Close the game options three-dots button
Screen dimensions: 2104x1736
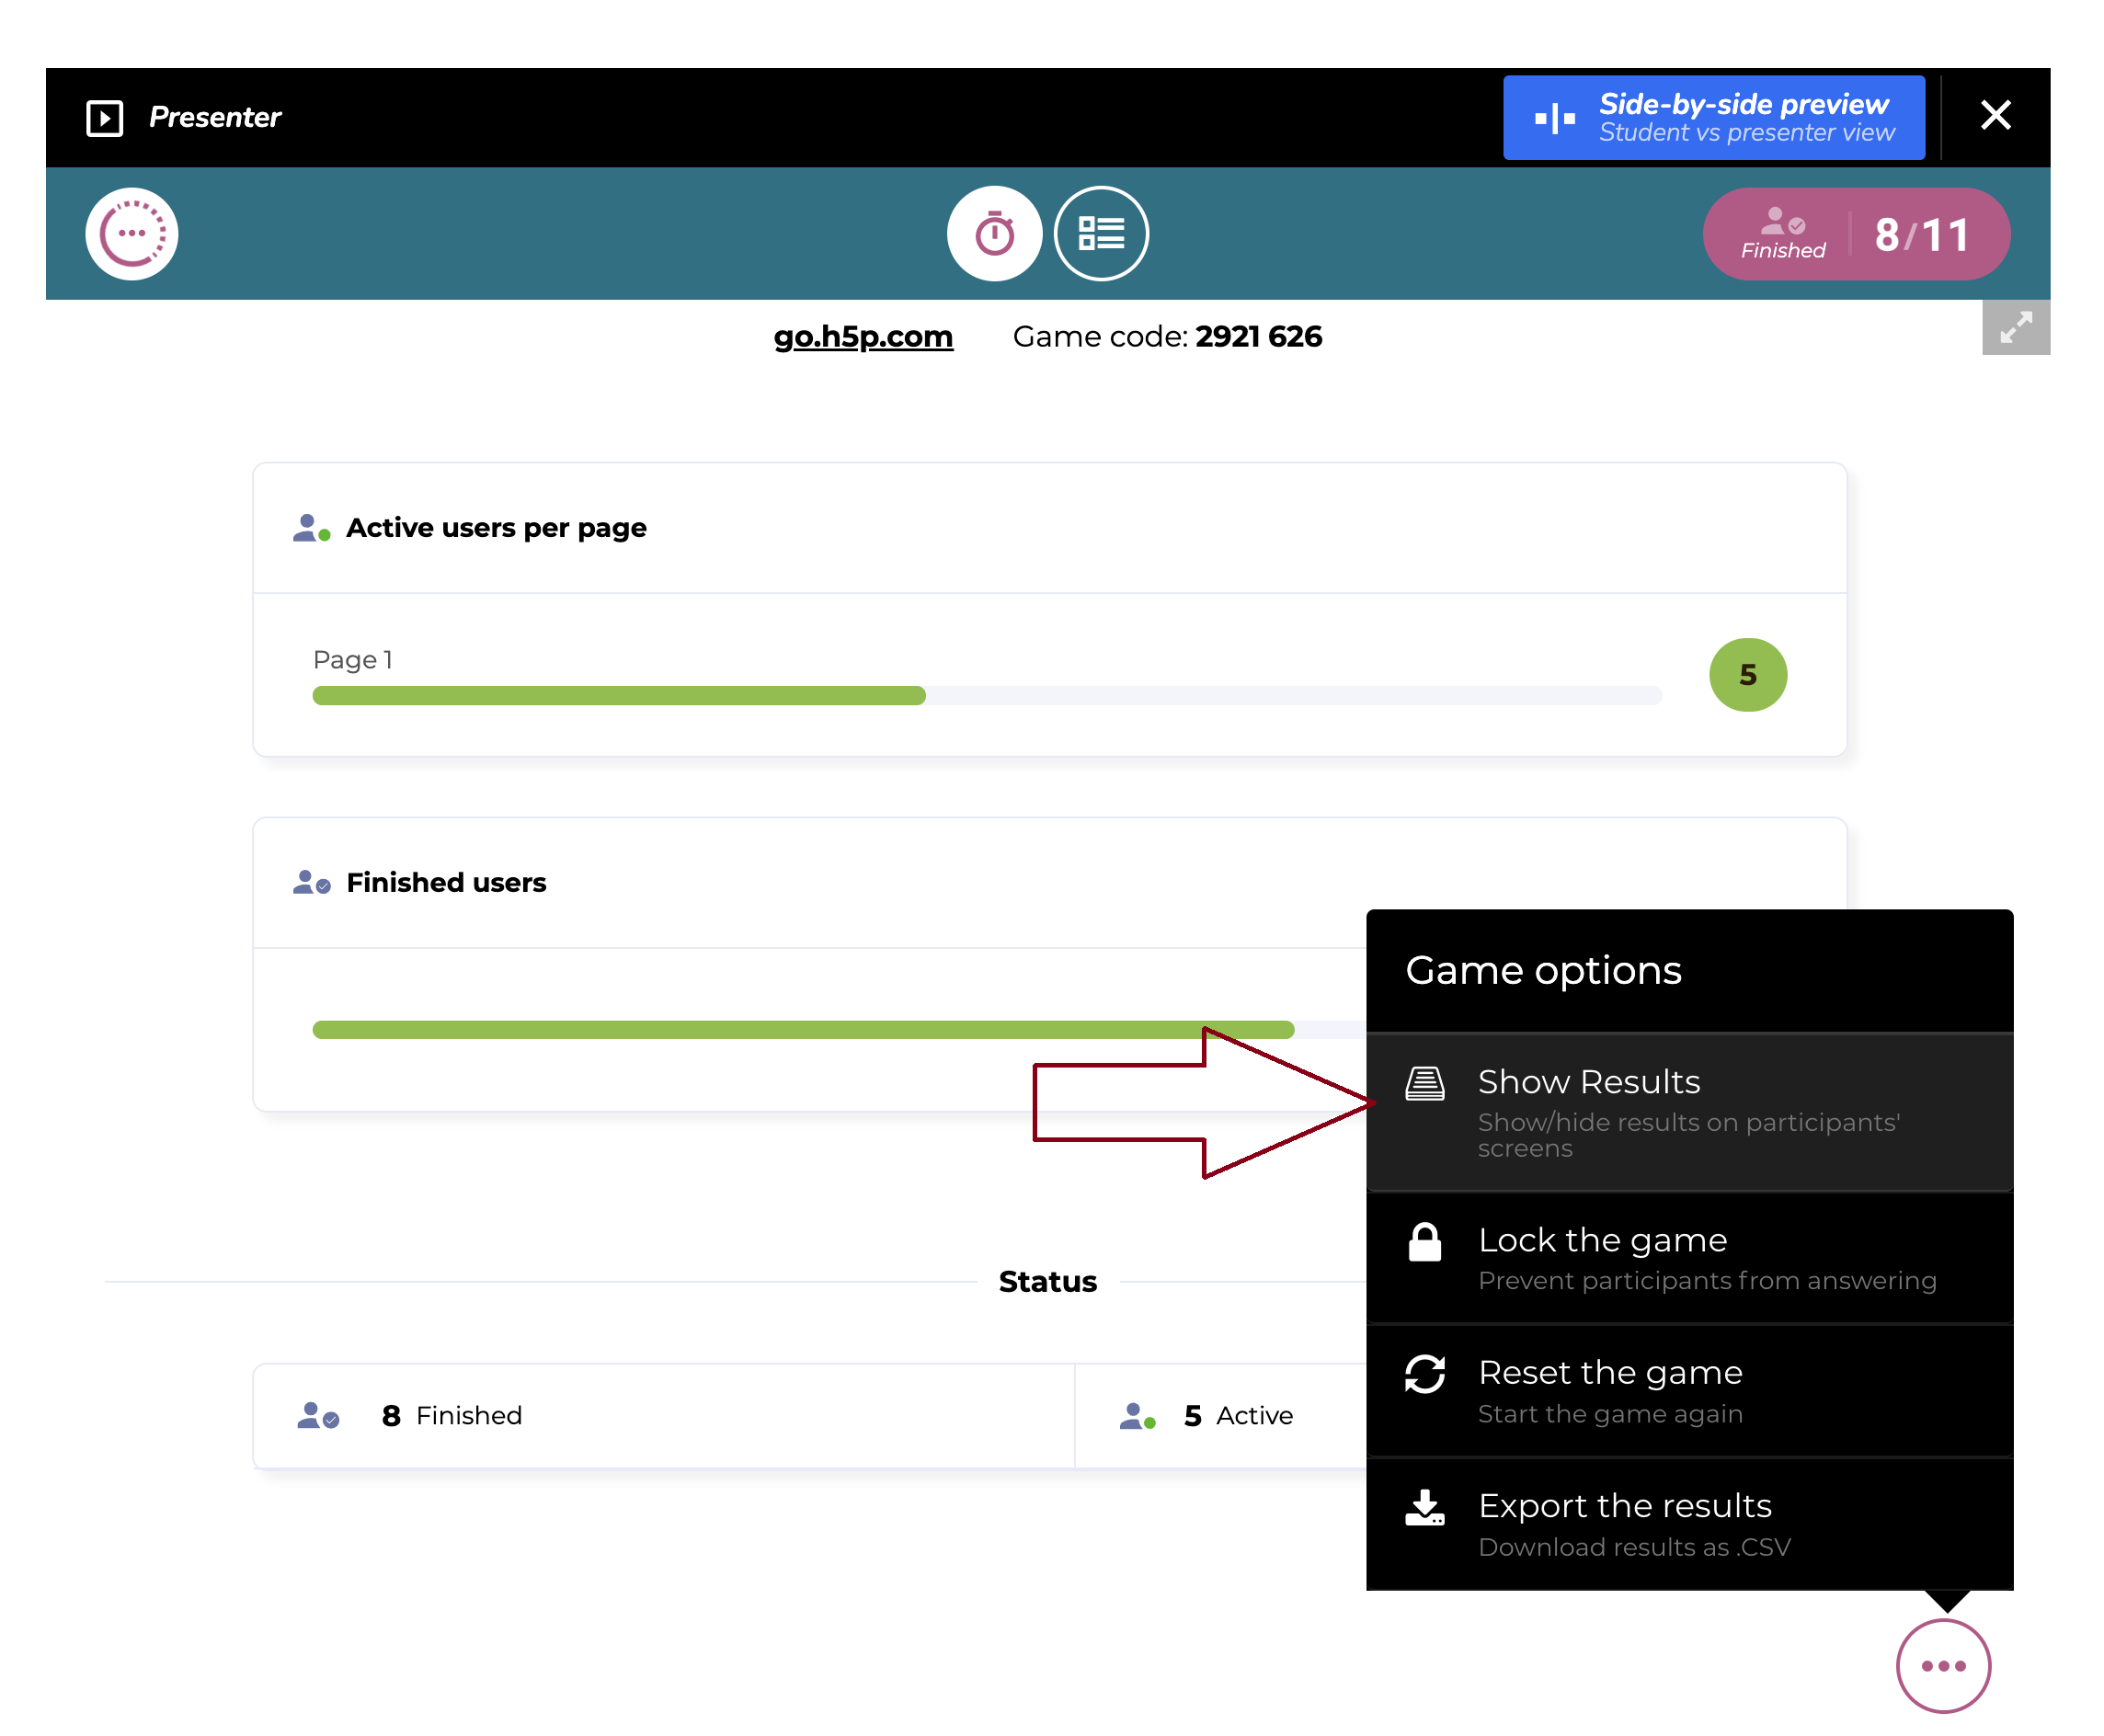coord(1942,1665)
